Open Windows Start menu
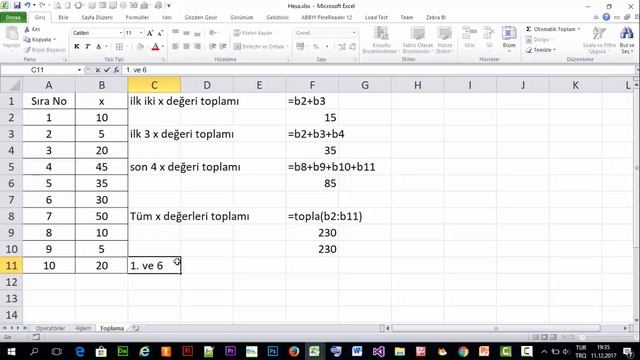 pyautogui.click(x=11, y=351)
